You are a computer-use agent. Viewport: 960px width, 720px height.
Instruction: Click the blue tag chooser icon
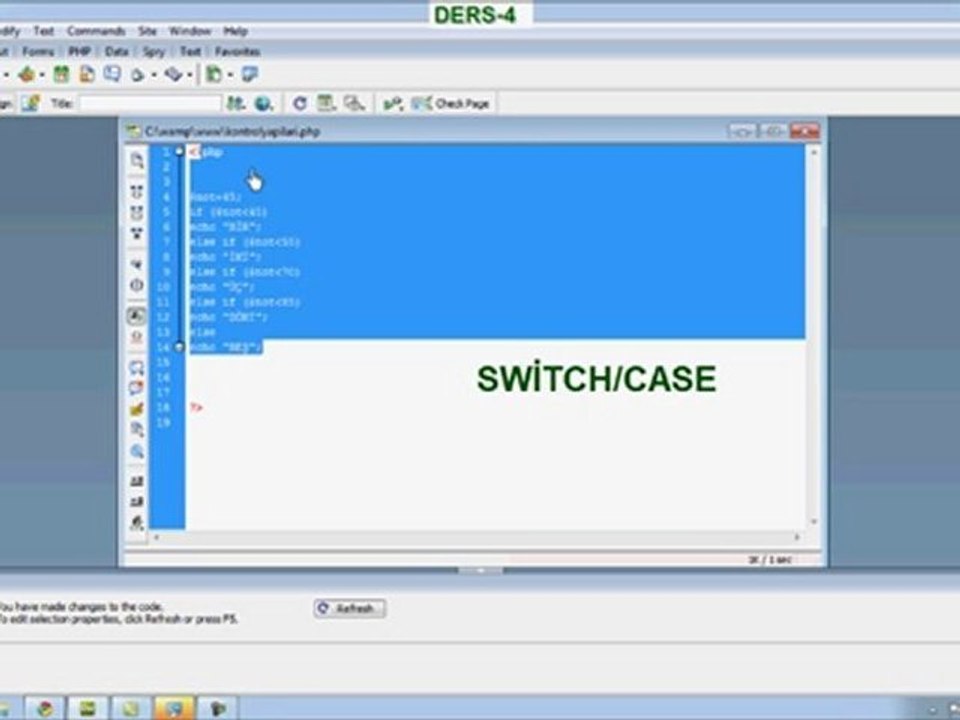(250, 75)
